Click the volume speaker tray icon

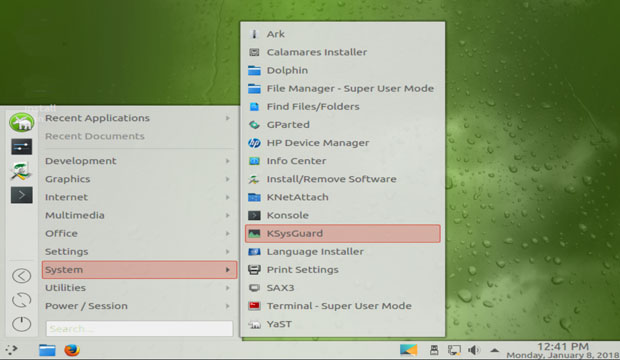click(x=474, y=350)
